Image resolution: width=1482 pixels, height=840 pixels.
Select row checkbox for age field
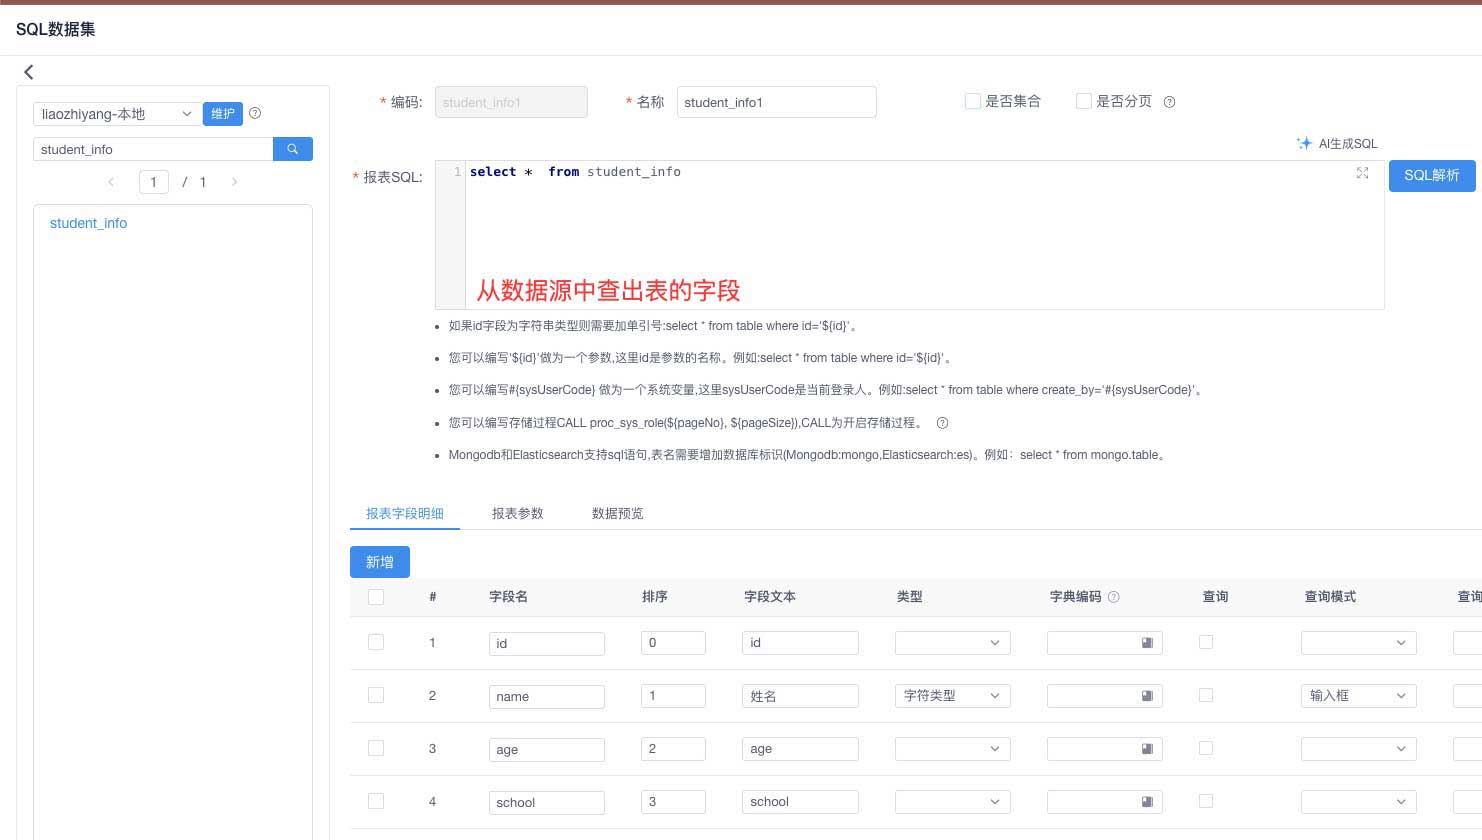[x=376, y=748]
